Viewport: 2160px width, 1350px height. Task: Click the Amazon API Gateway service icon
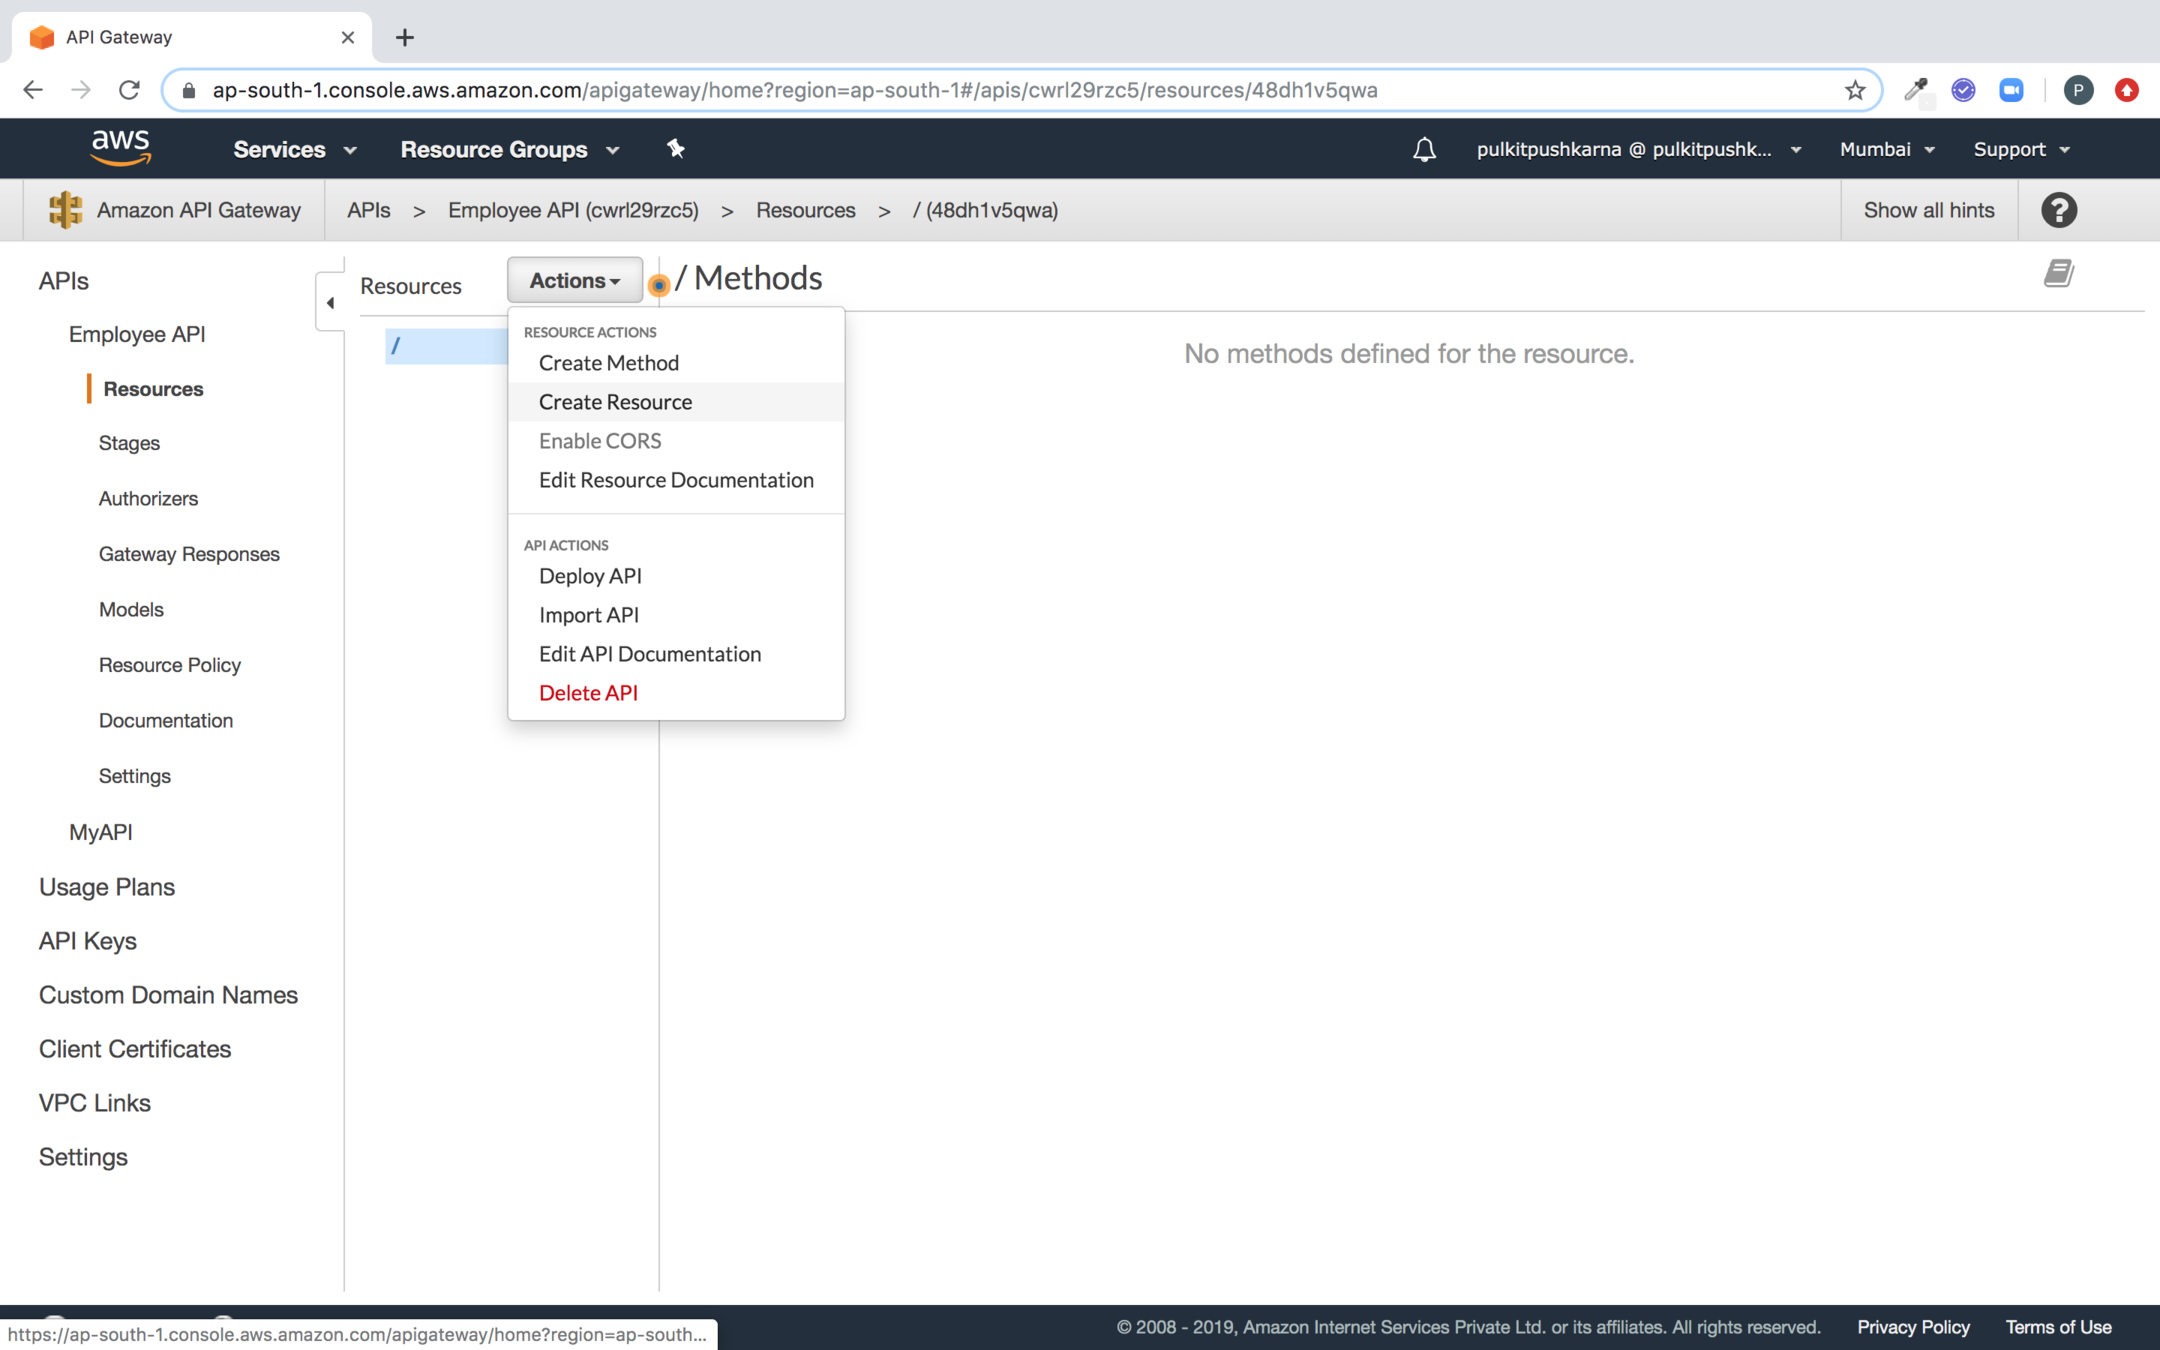click(65, 210)
